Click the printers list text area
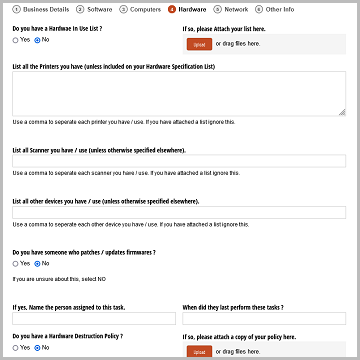The width and height of the screenshot is (360, 360). [x=179, y=94]
